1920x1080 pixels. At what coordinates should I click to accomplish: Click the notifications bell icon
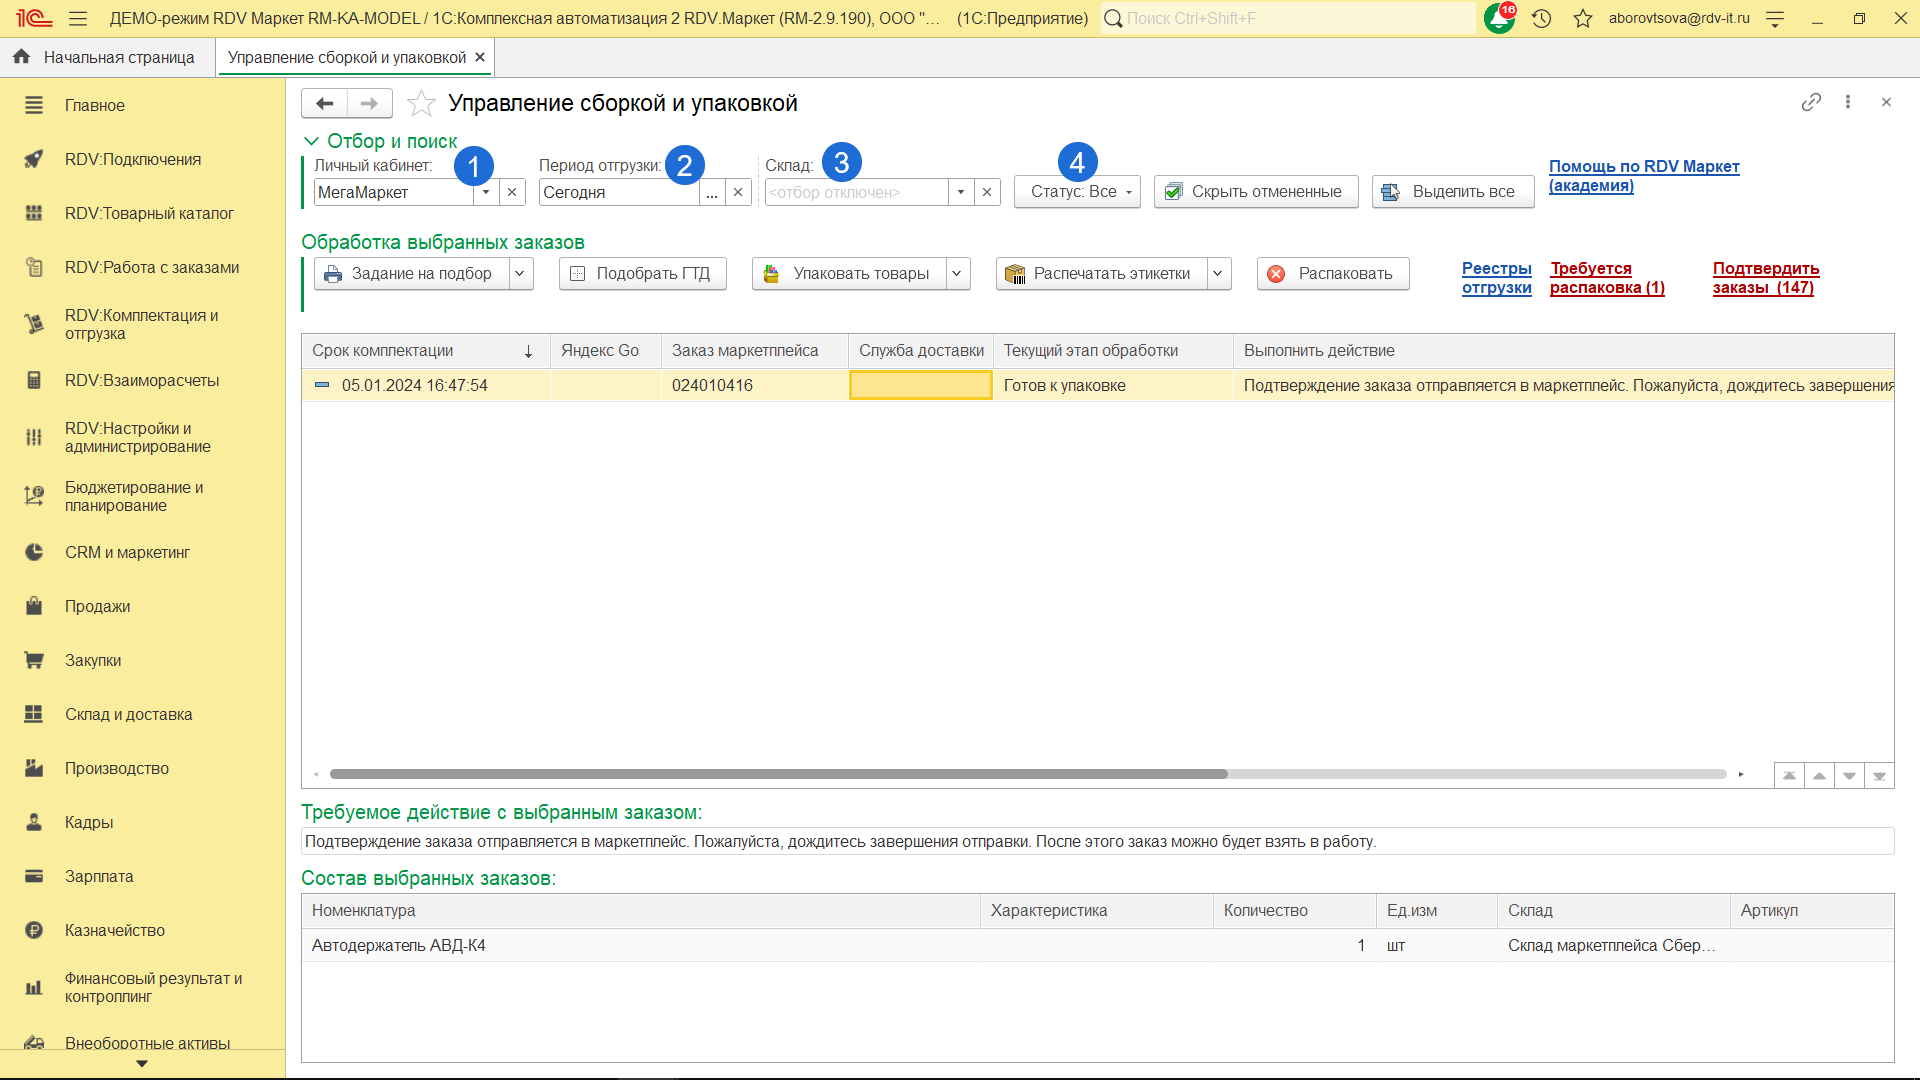1498,18
